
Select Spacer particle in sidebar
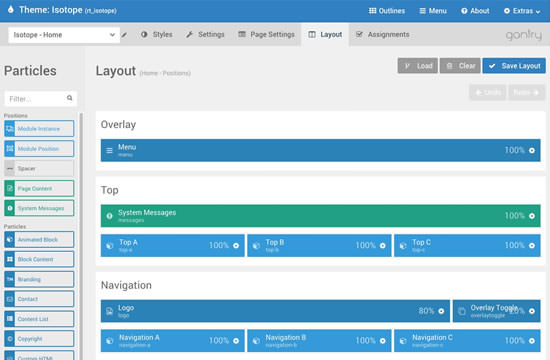pyautogui.click(x=39, y=168)
